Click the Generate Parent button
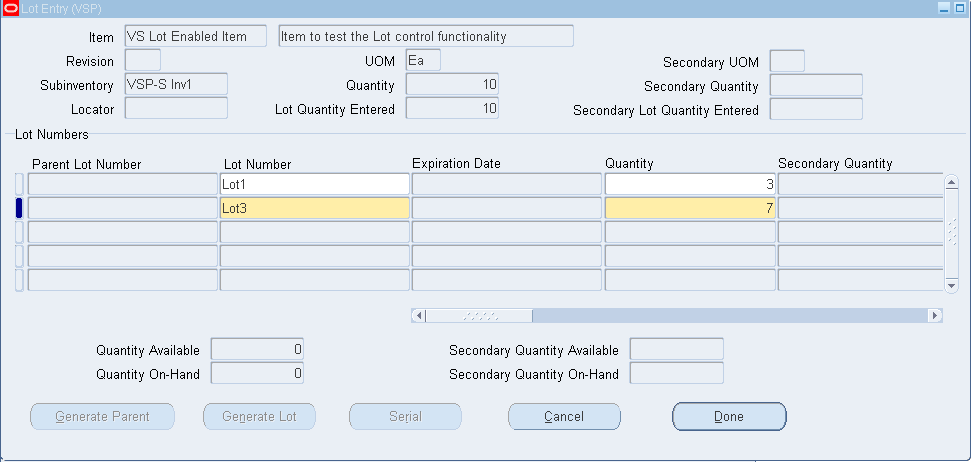Image resolution: width=971 pixels, height=462 pixels. tap(102, 417)
